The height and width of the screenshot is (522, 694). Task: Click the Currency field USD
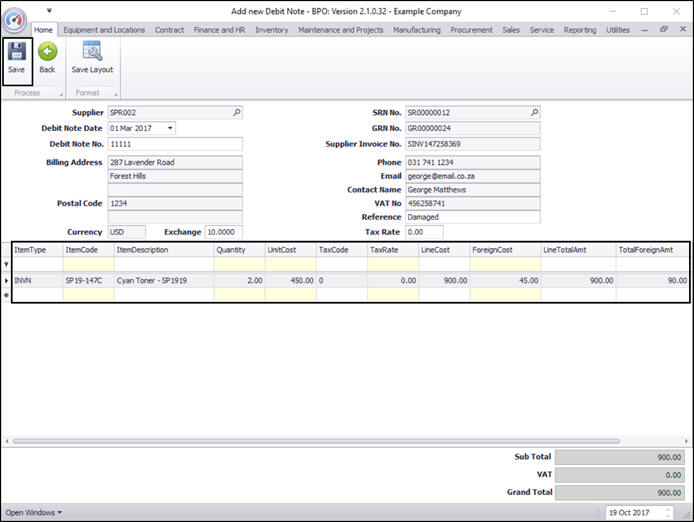pos(127,232)
